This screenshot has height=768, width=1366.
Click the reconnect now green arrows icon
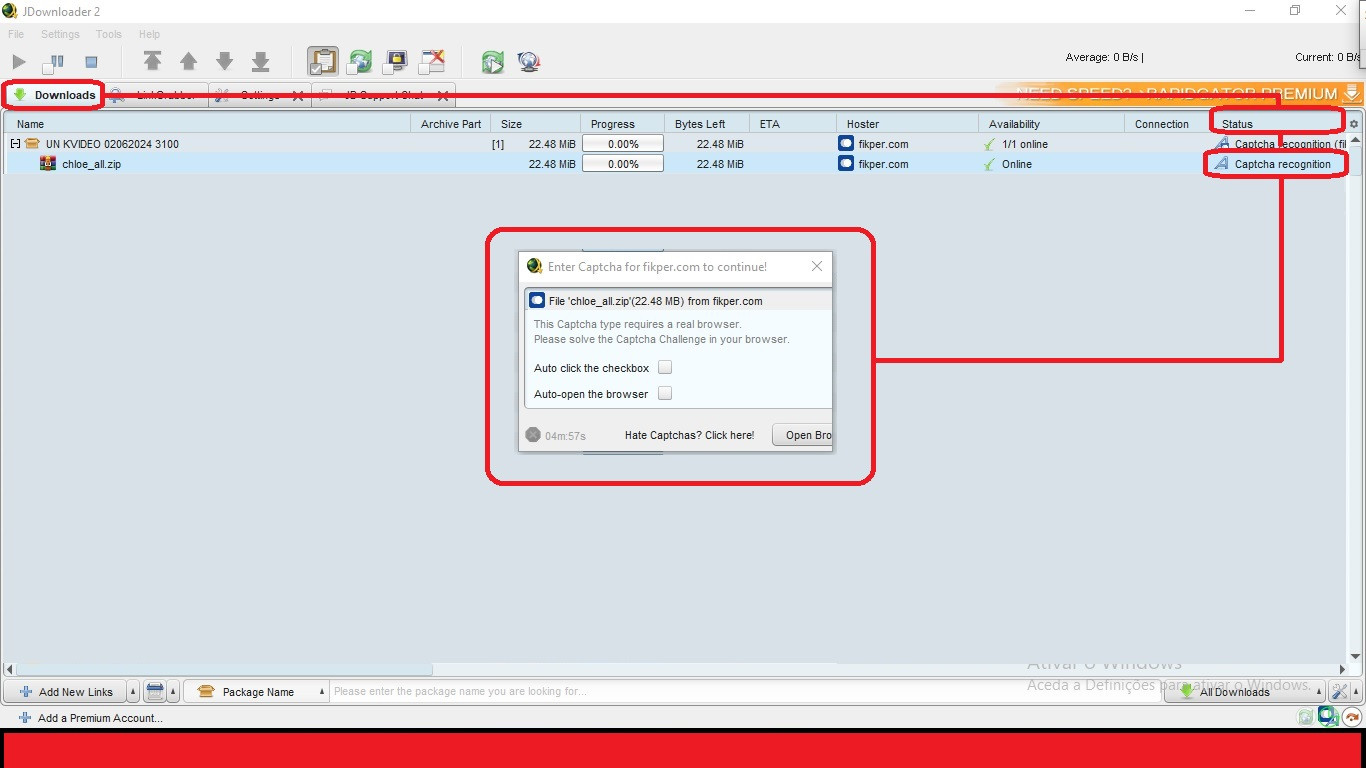pyautogui.click(x=492, y=62)
